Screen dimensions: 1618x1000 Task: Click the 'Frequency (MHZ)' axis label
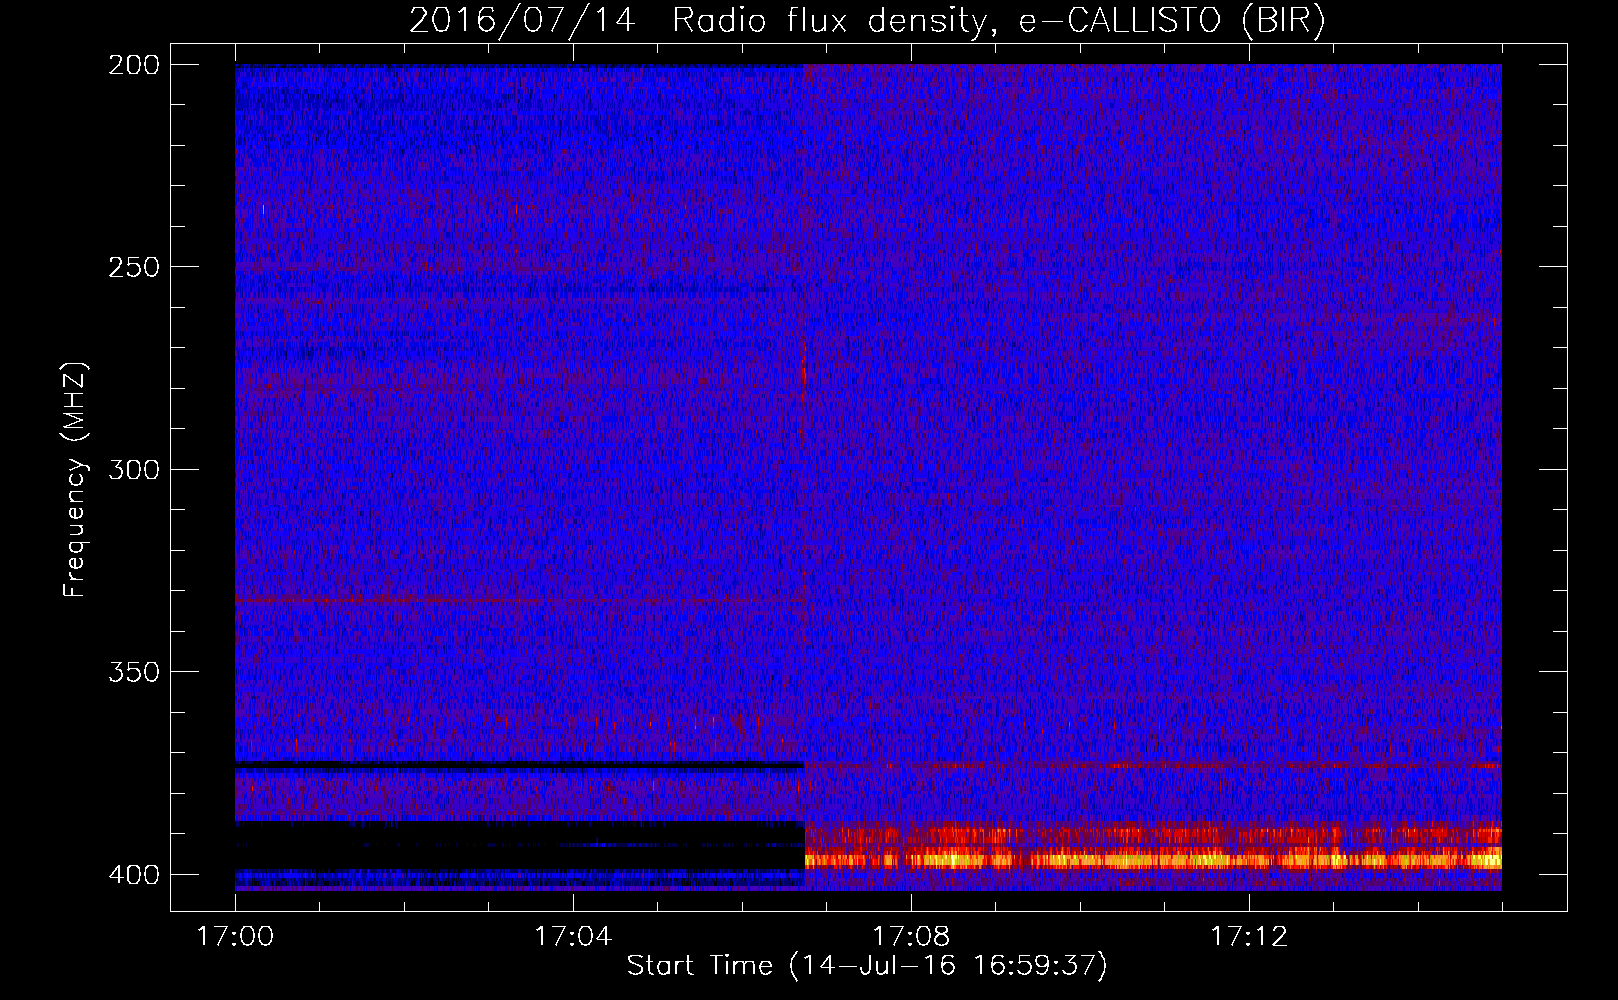point(75,480)
